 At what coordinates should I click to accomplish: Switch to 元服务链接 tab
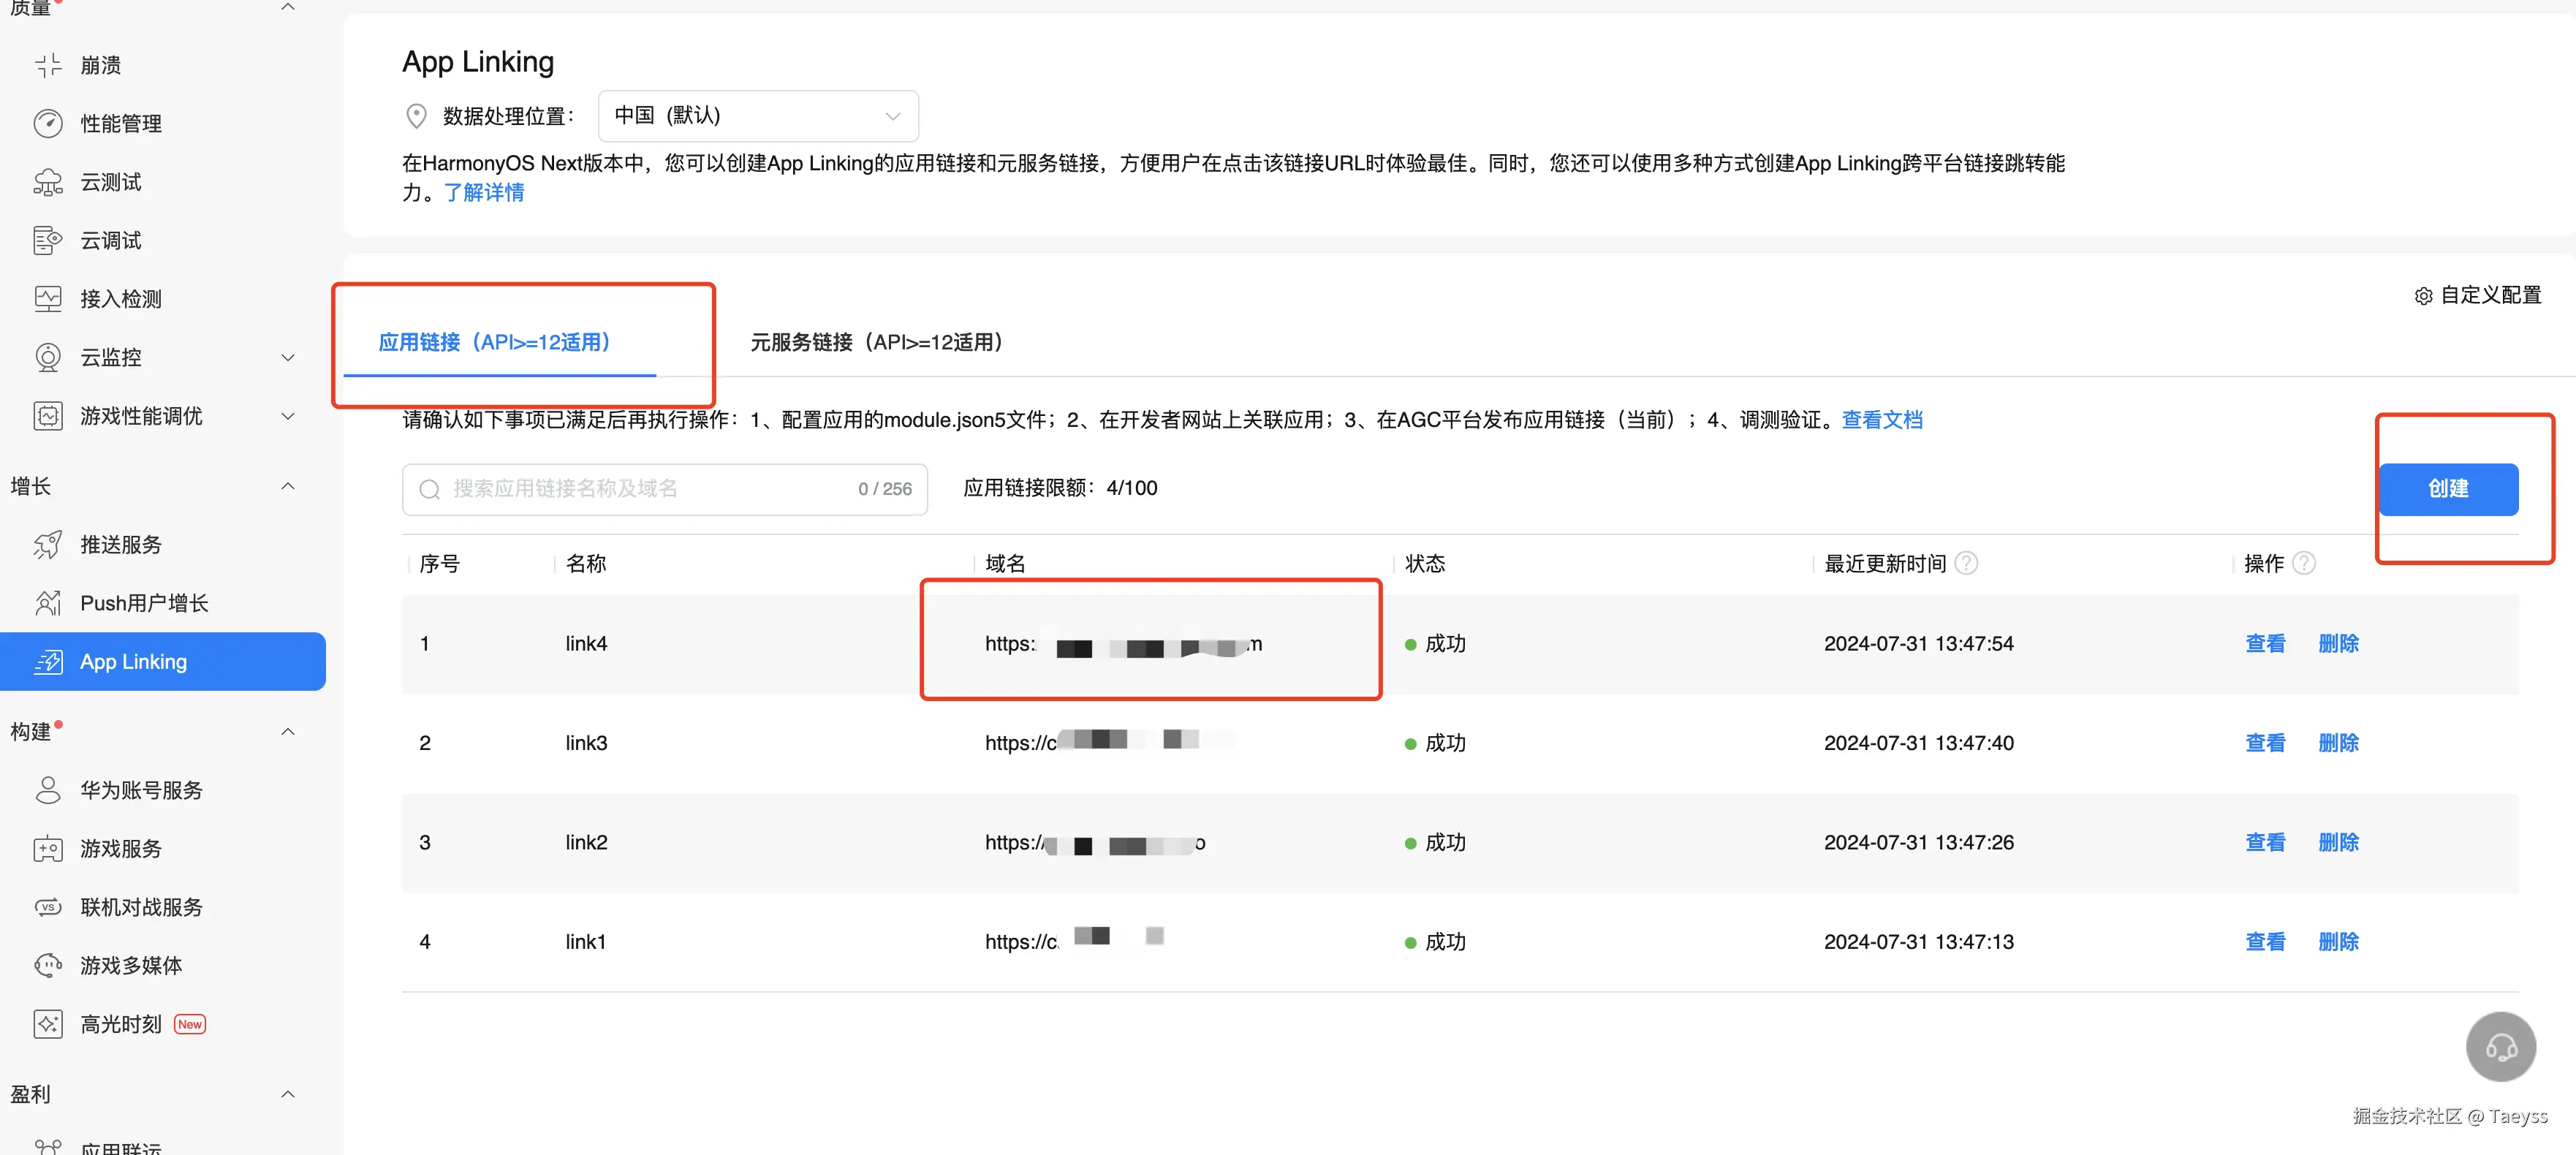coord(876,342)
